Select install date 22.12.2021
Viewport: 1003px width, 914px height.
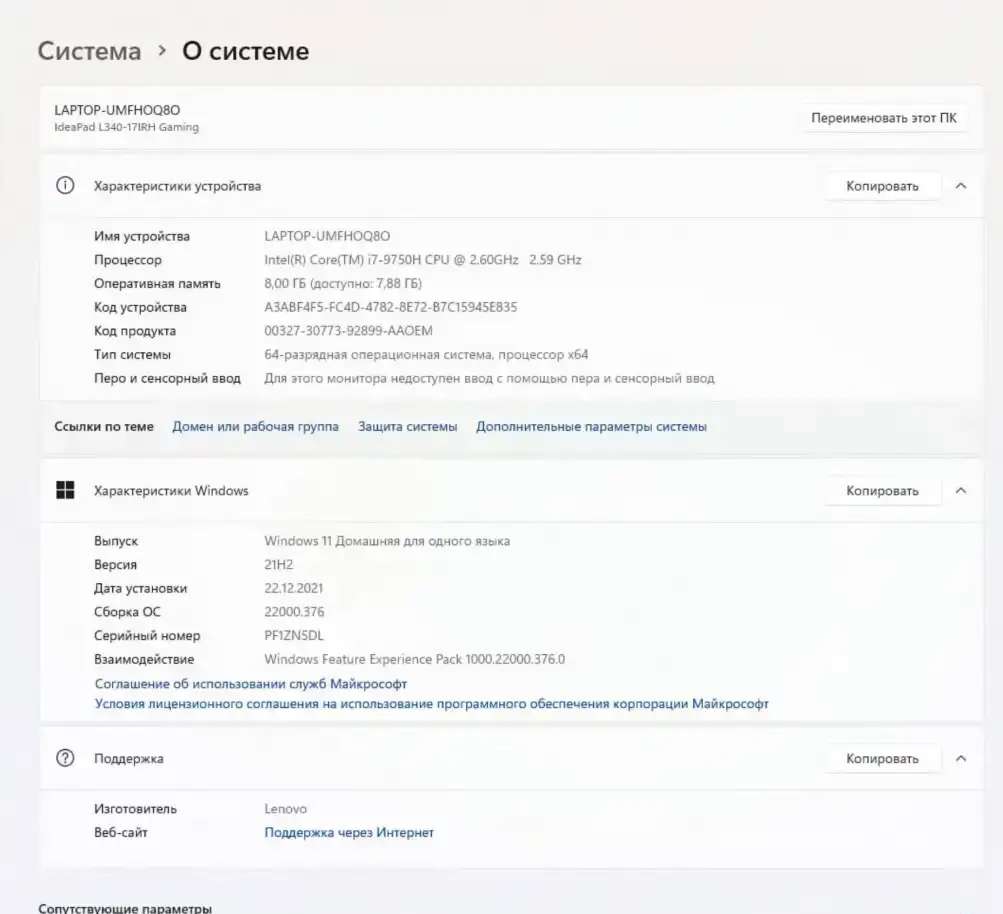pyautogui.click(x=294, y=588)
